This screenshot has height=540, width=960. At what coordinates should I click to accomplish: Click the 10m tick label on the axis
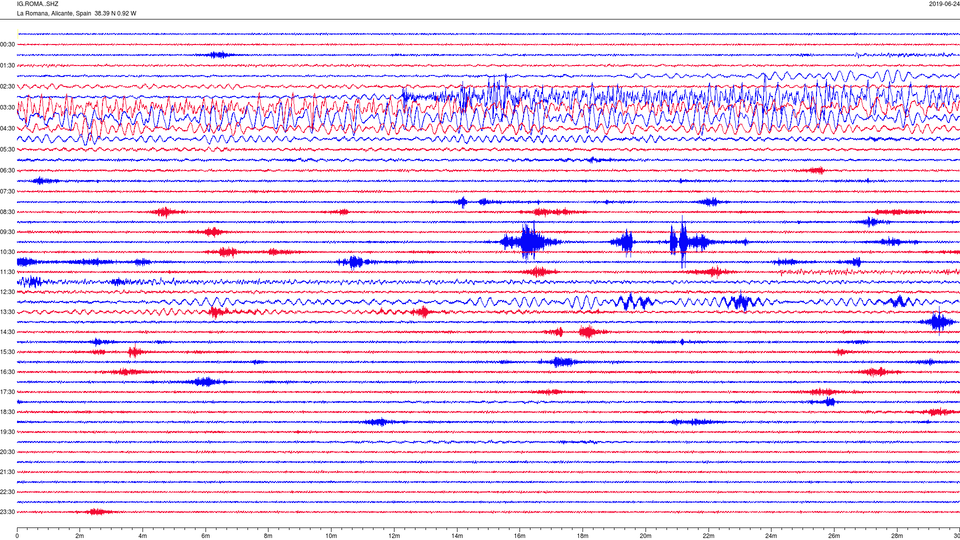[x=331, y=536]
